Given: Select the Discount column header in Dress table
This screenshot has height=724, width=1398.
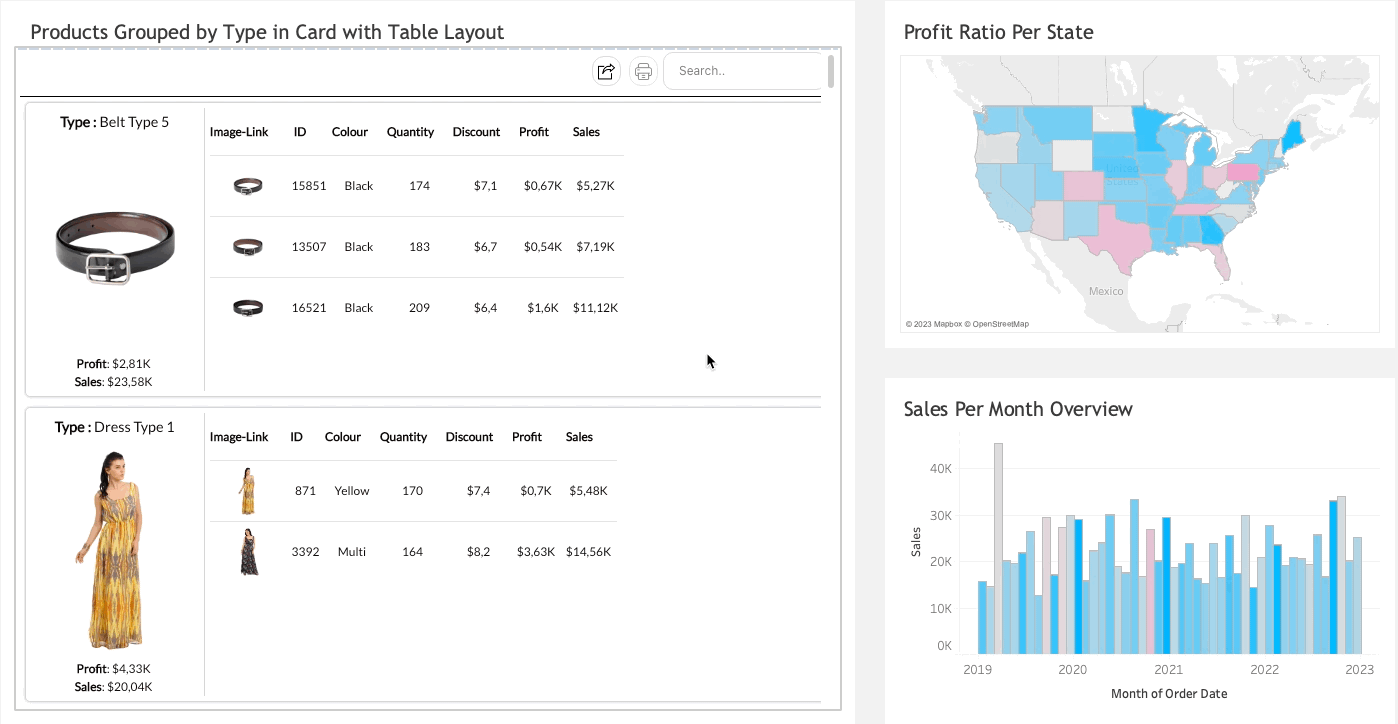Looking at the screenshot, I should tap(469, 437).
